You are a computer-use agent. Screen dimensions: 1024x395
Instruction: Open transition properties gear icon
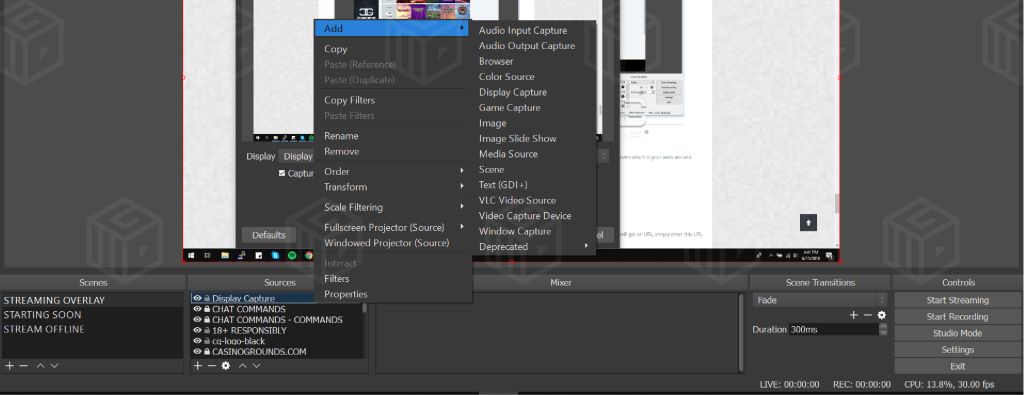tap(882, 315)
